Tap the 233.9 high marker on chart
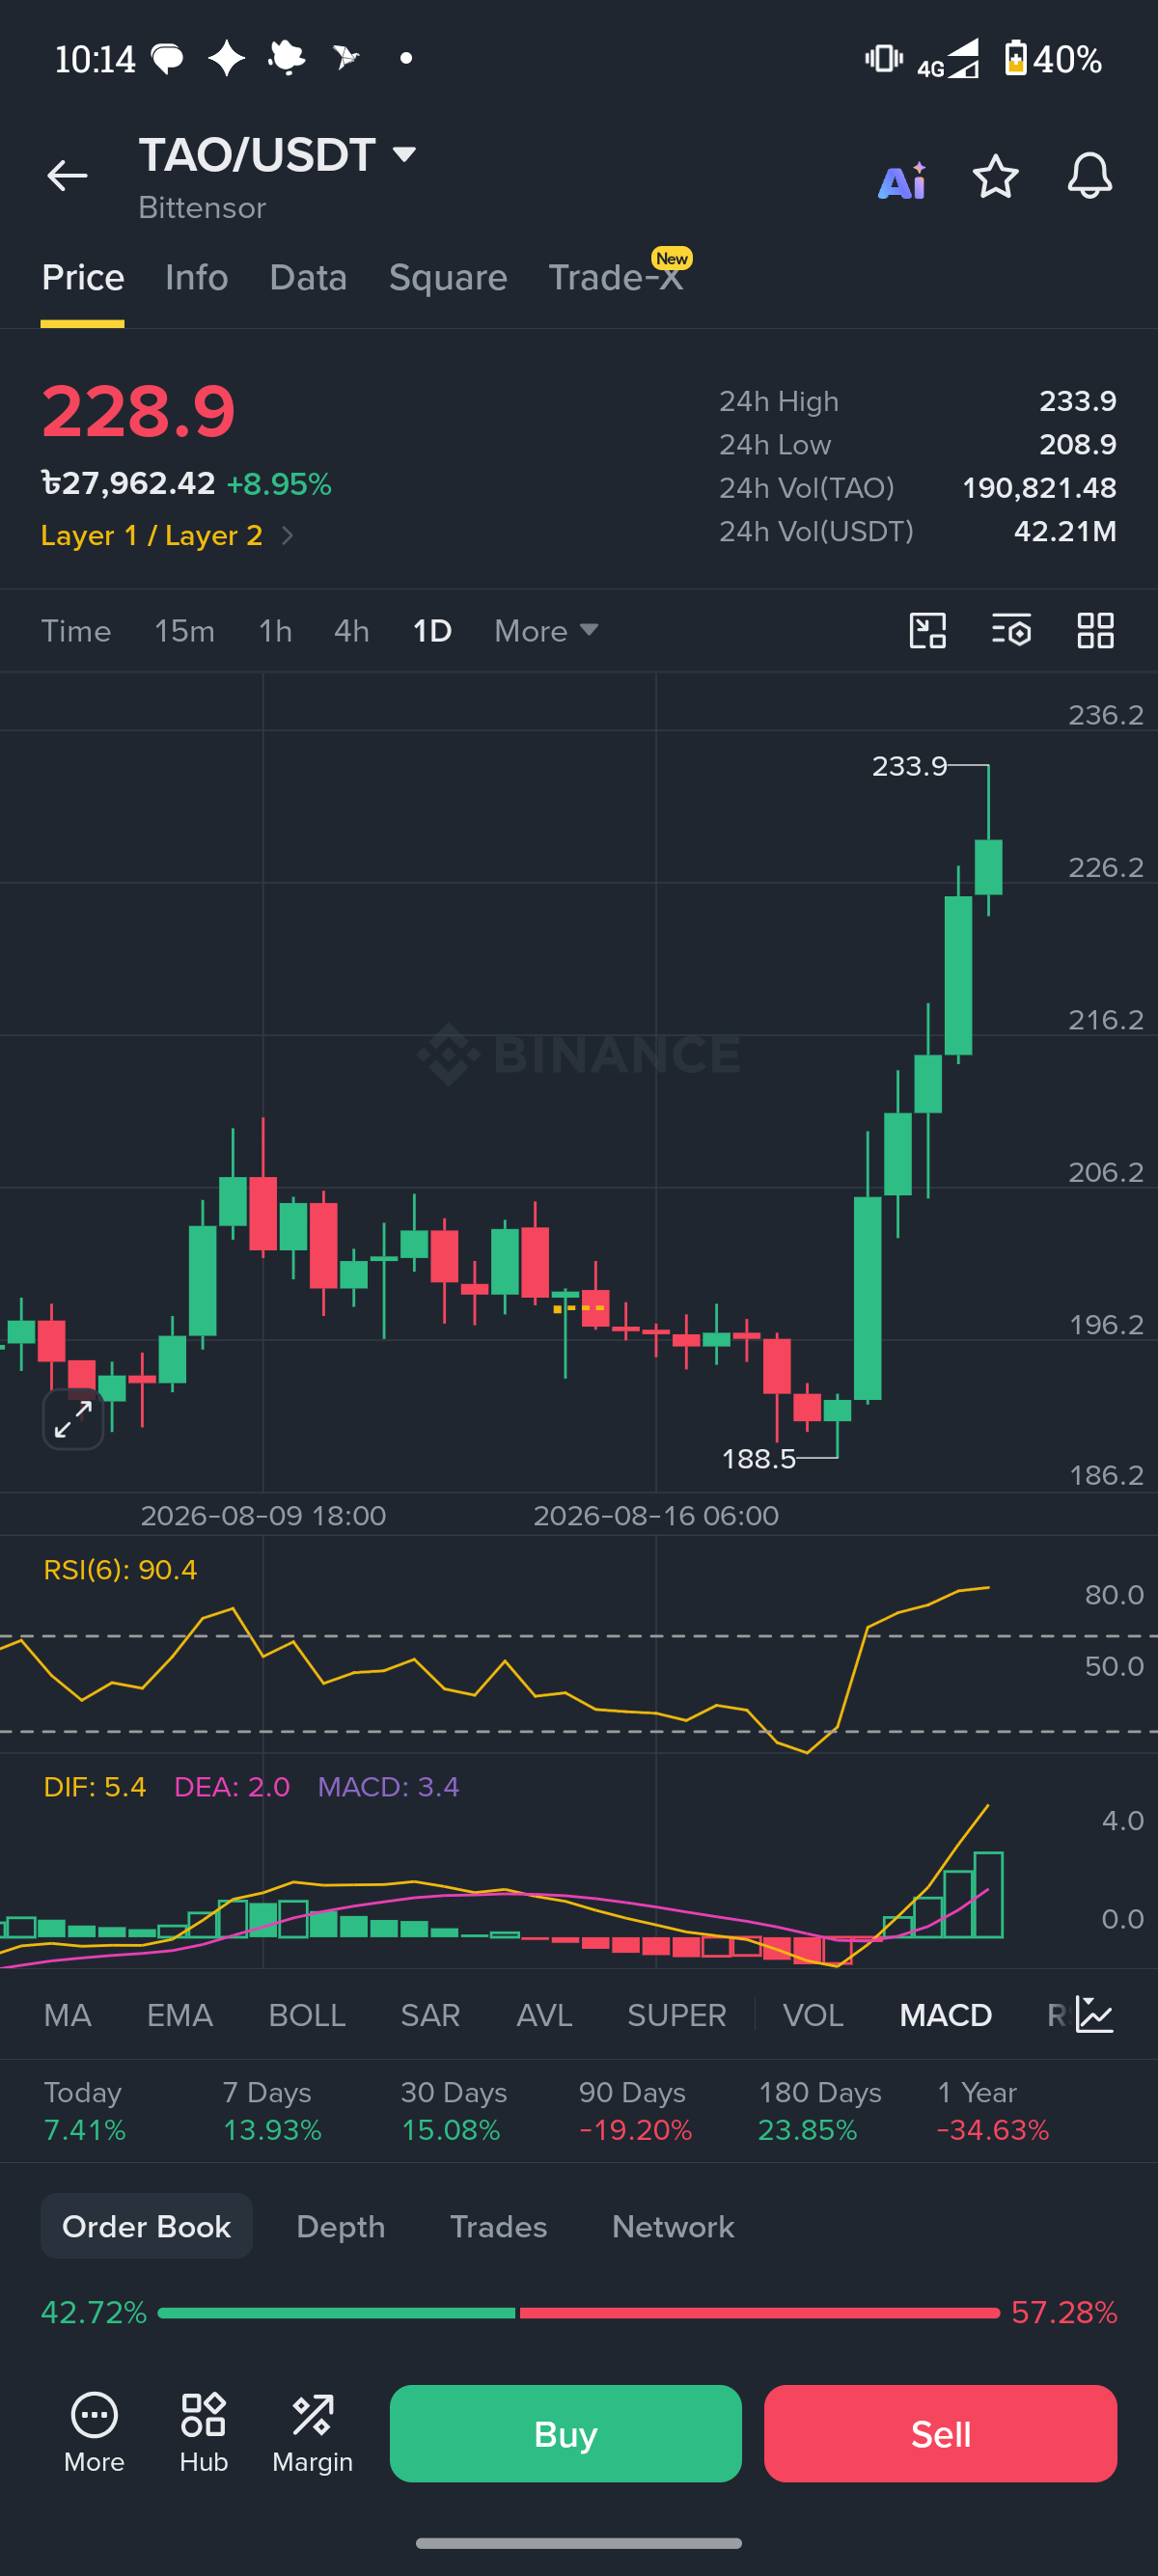Screen dimensions: 1158x2576 coord(909,766)
